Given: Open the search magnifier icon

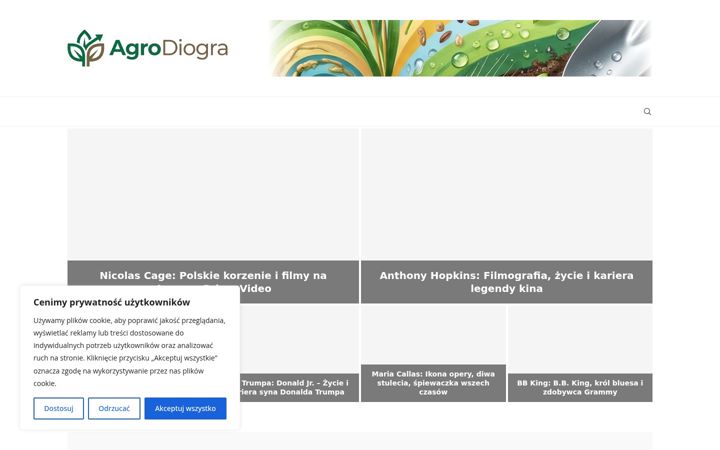Looking at the screenshot, I should [647, 112].
